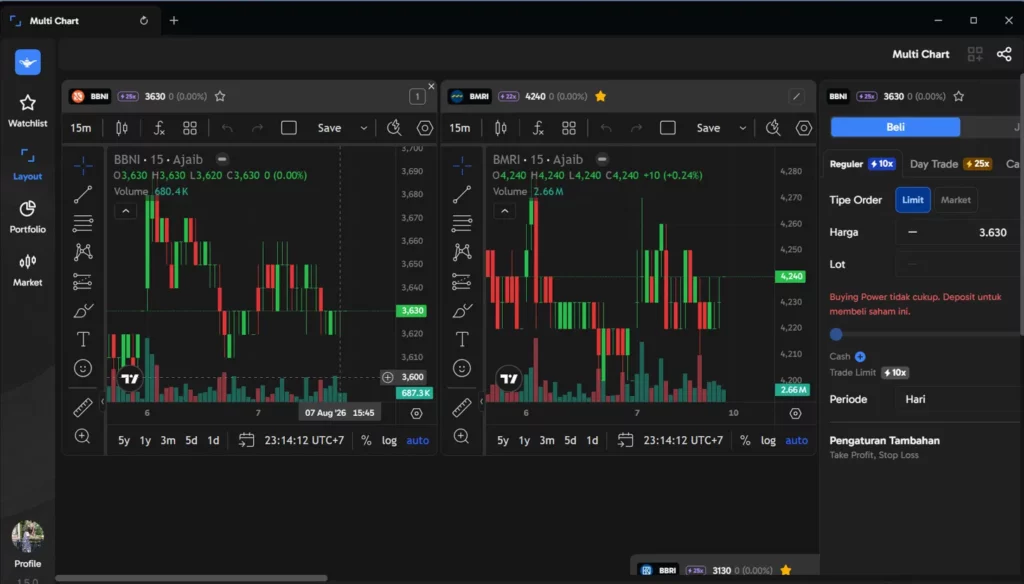Switch to Day Trade tab
1024x584 pixels.
point(950,164)
